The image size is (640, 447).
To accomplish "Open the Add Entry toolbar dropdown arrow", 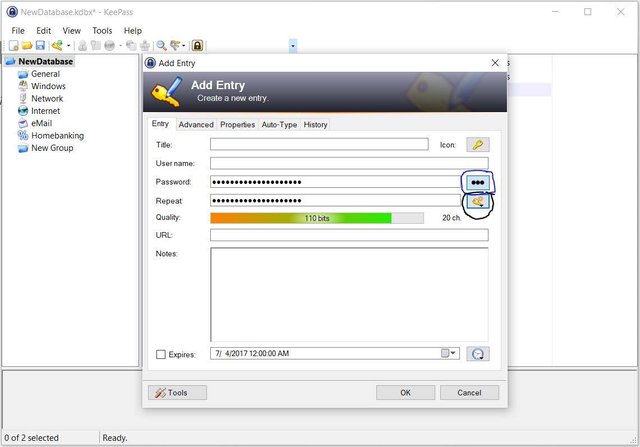I will pyautogui.click(x=69, y=46).
